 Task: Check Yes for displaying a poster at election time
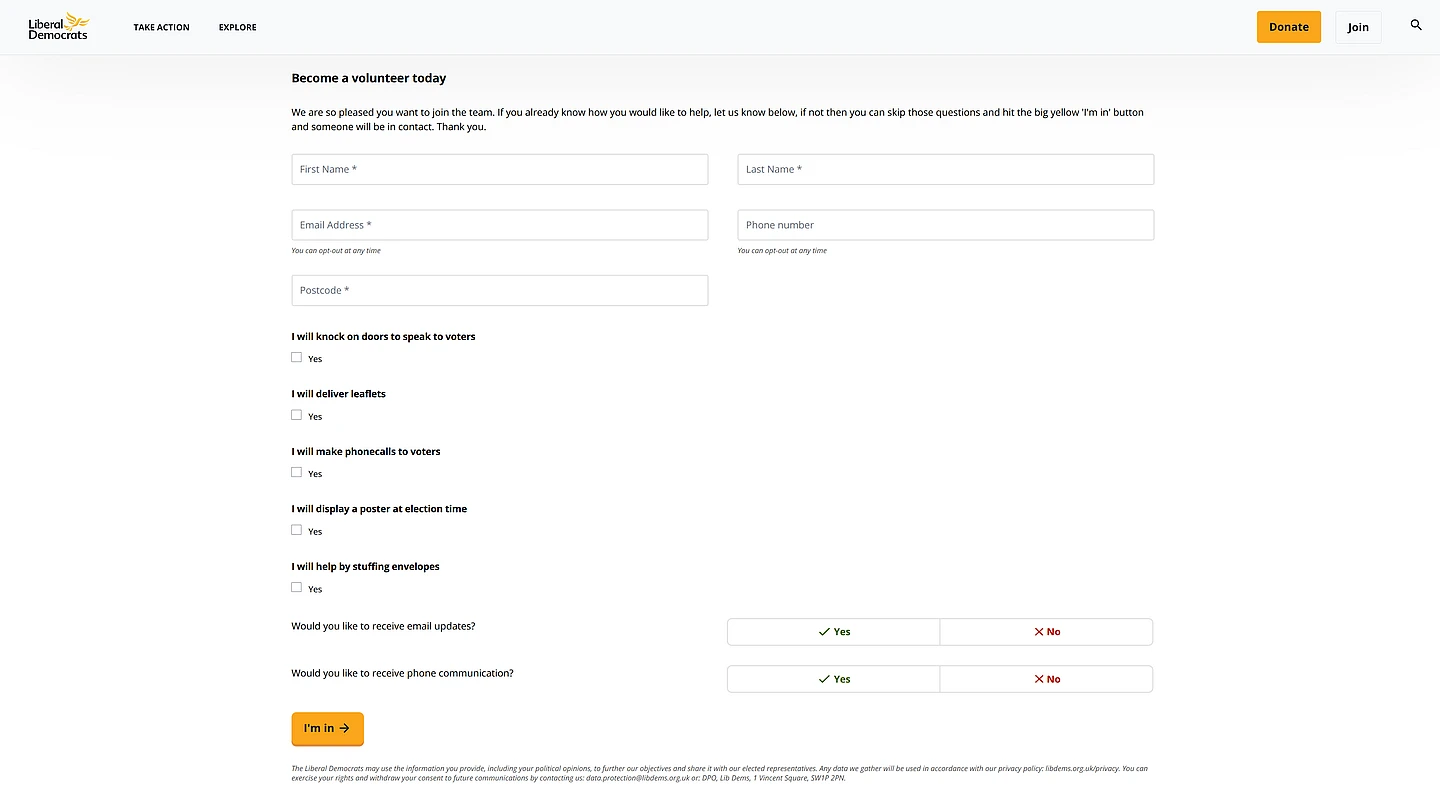(x=296, y=529)
